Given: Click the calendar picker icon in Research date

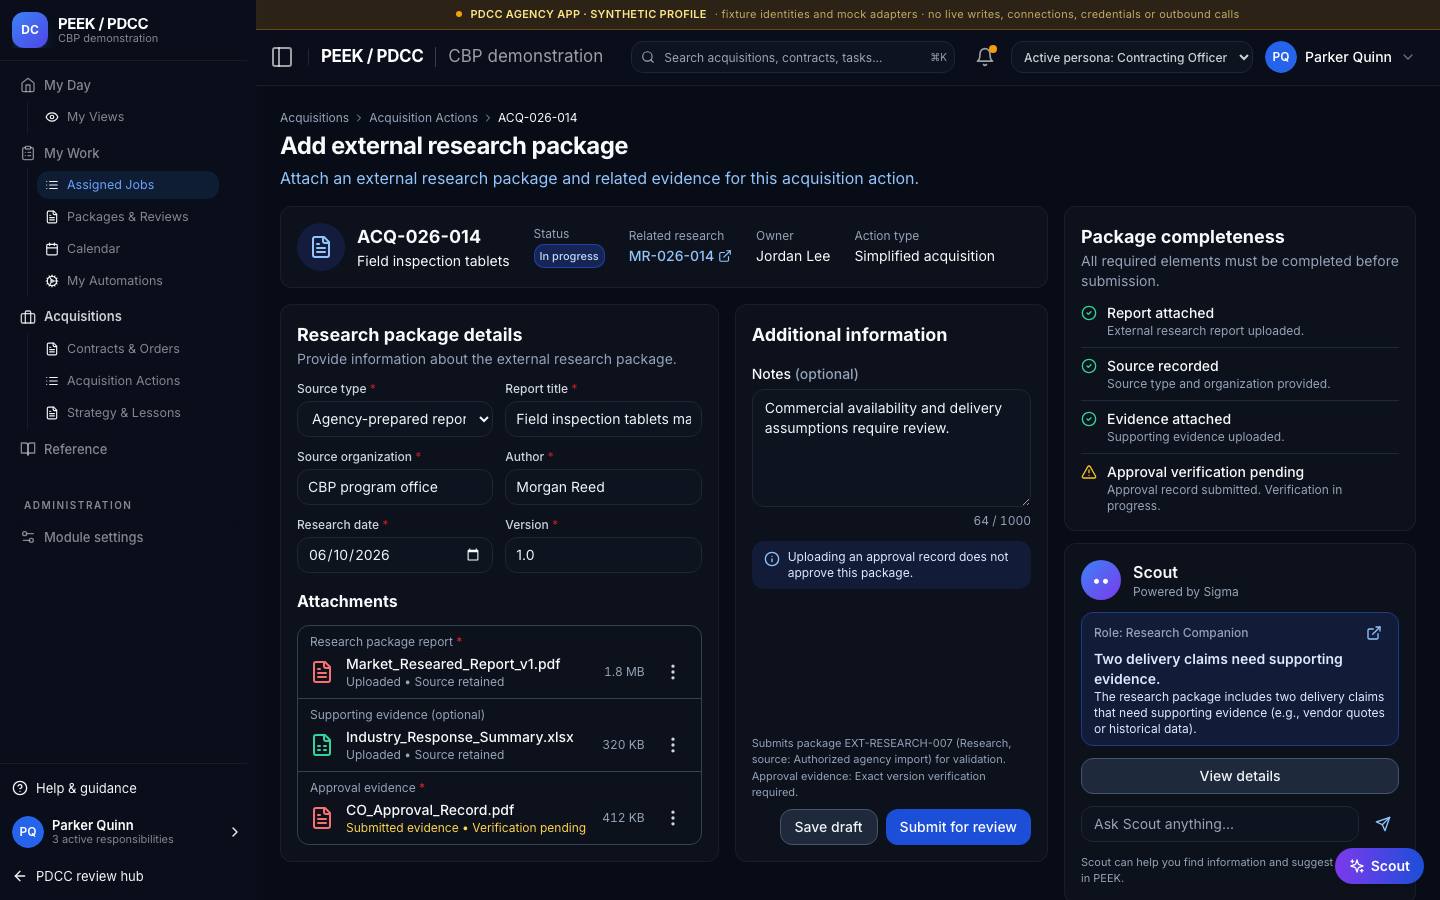Looking at the screenshot, I should coord(473,555).
